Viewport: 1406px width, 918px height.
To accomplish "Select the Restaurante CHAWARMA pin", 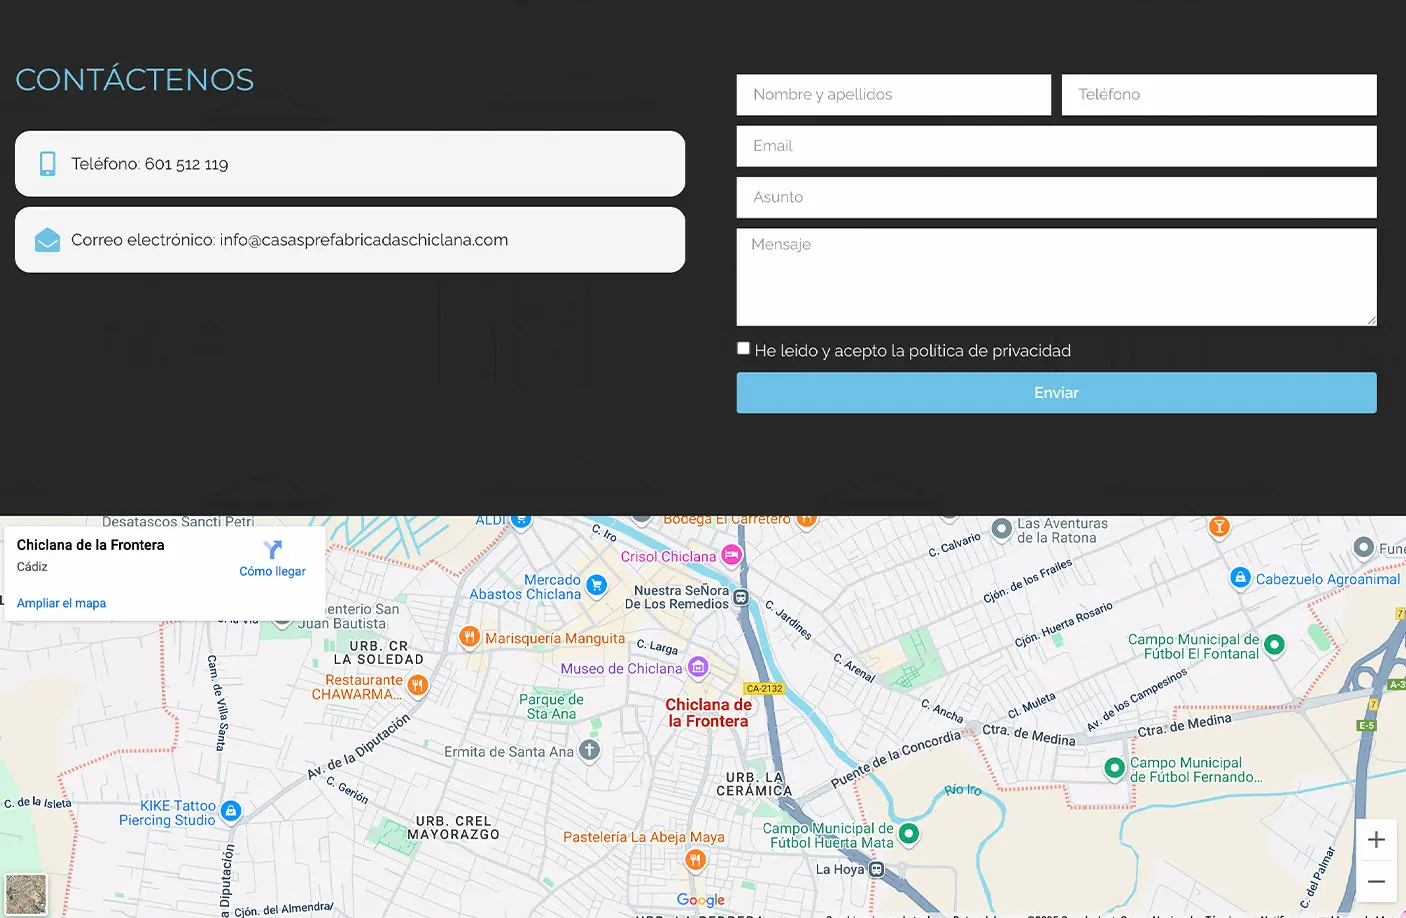I will click(418, 685).
